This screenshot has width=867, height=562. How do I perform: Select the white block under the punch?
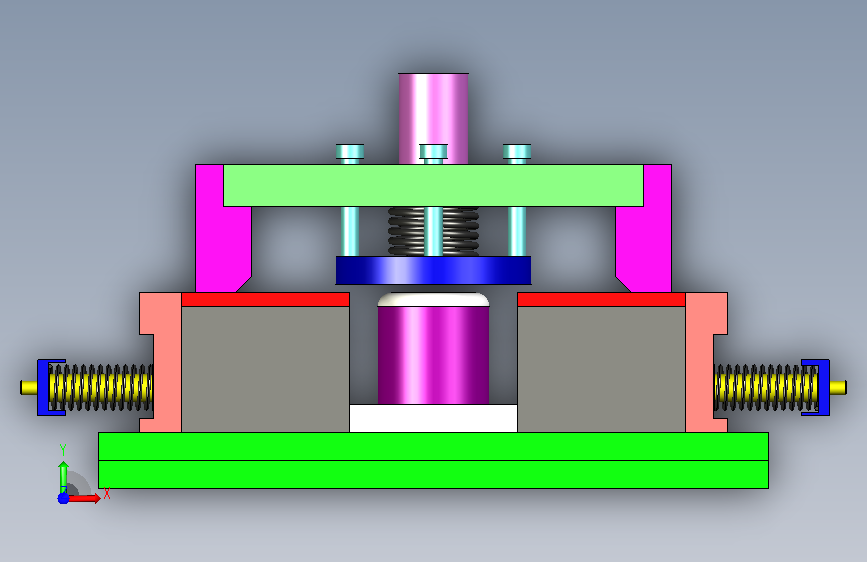[x=434, y=418]
